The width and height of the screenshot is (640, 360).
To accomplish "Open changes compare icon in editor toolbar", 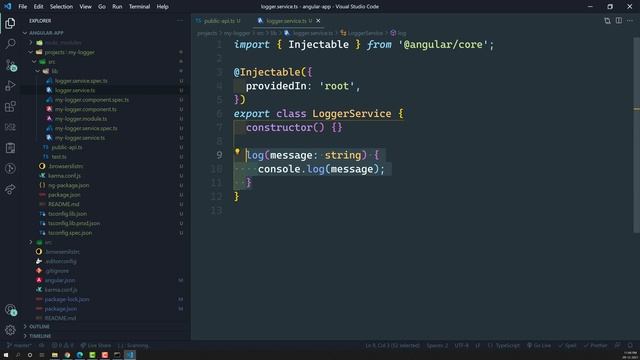I will point(607,20).
